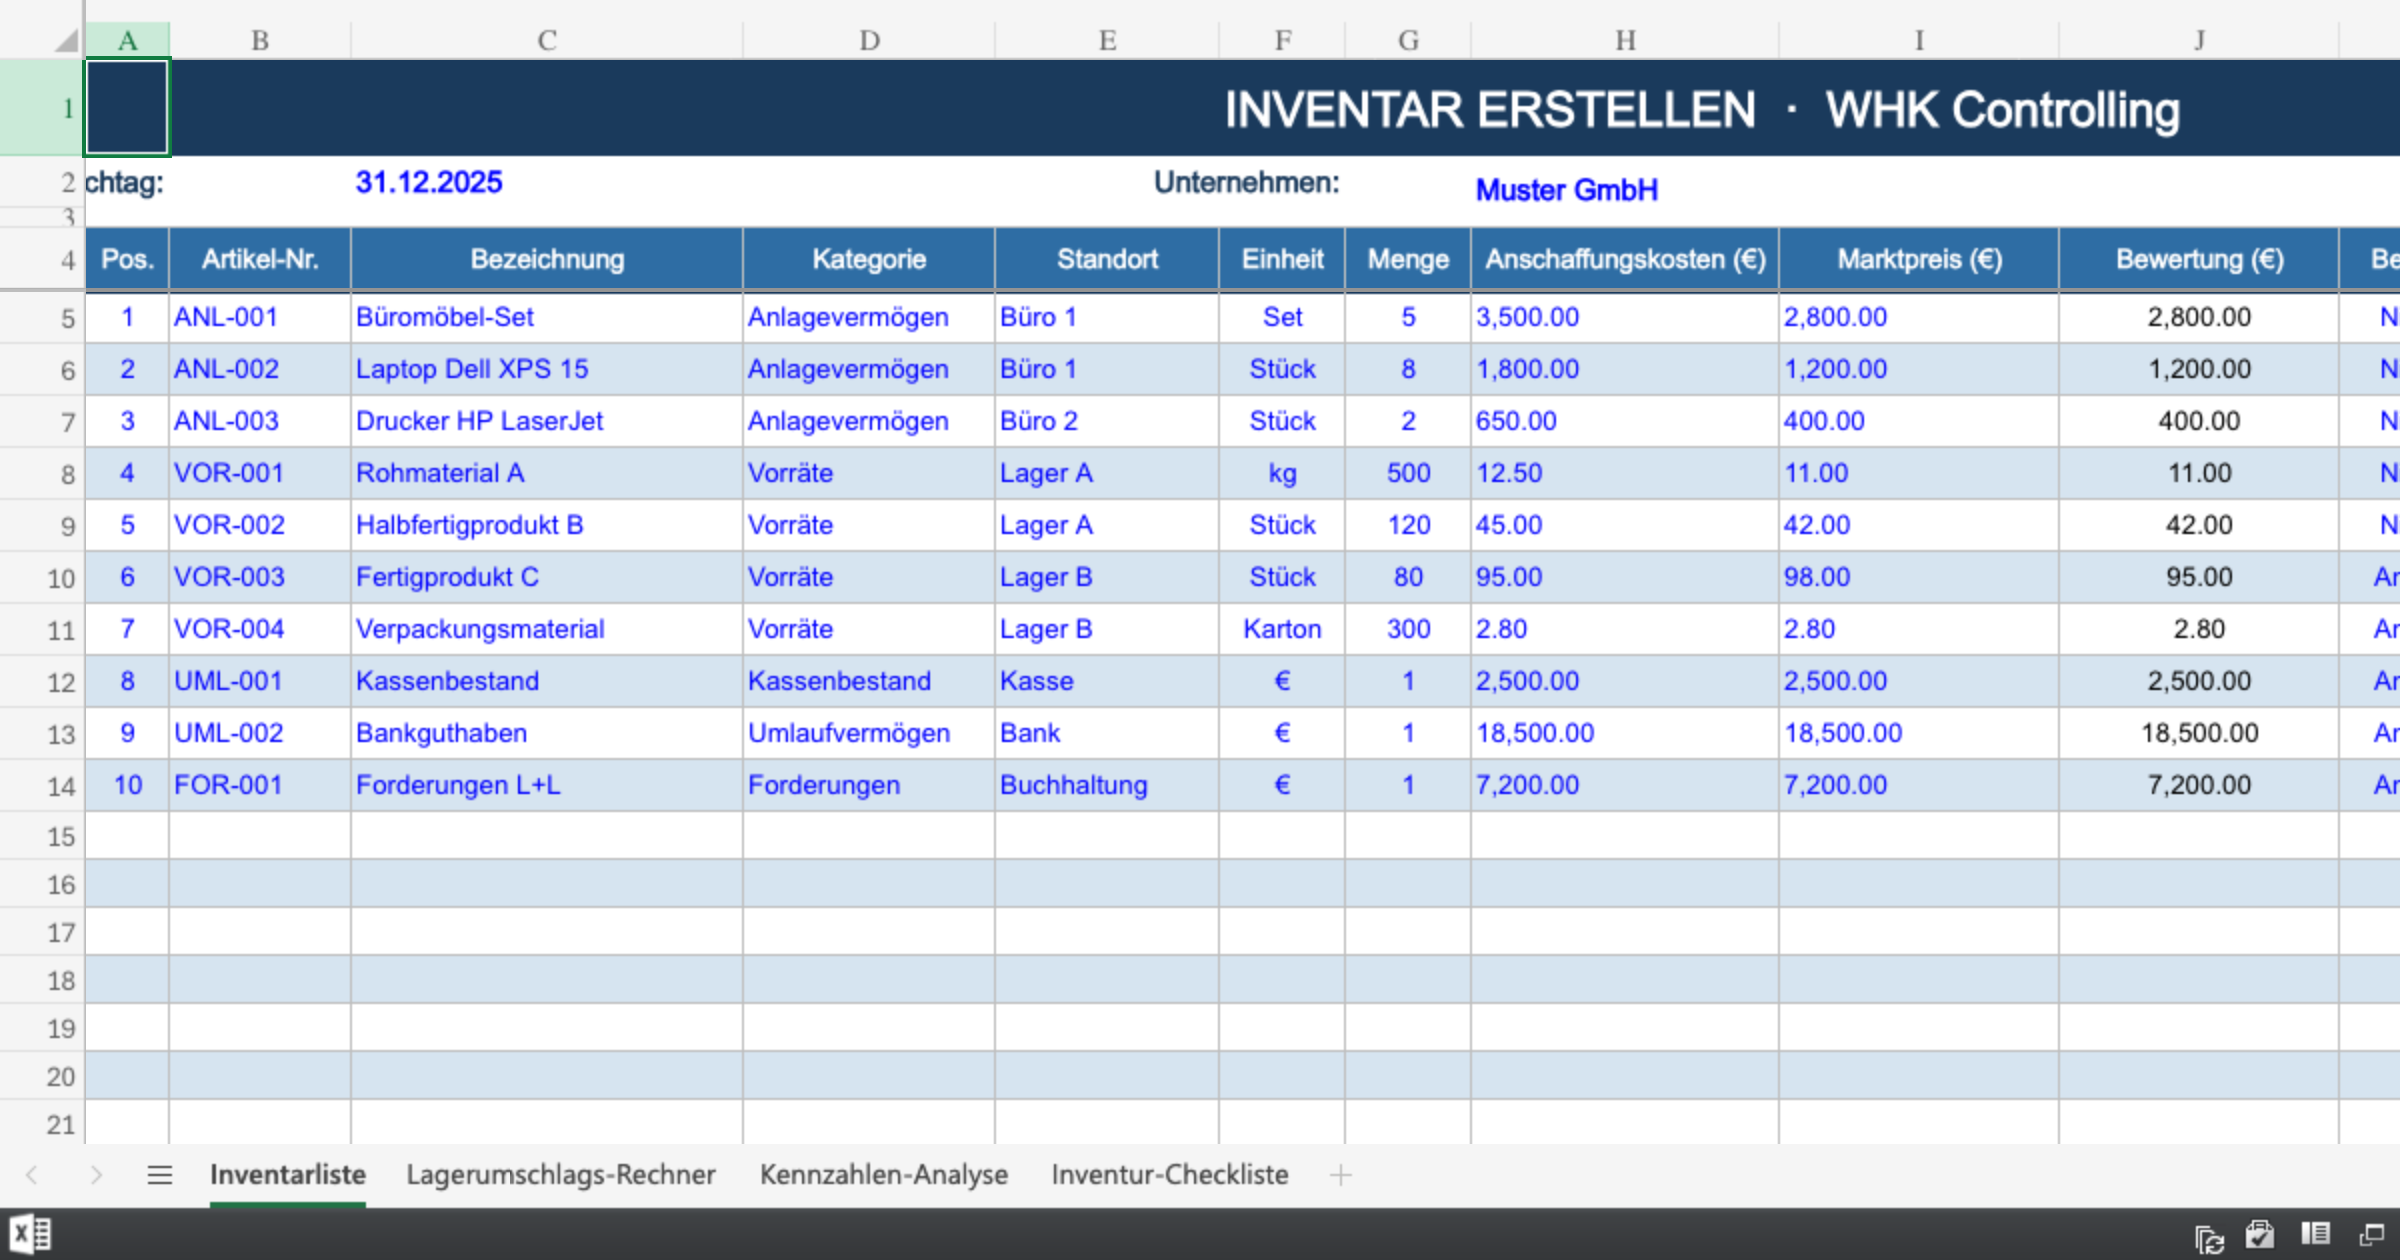The width and height of the screenshot is (2400, 1260).
Task: Select column C header
Action: [547, 40]
